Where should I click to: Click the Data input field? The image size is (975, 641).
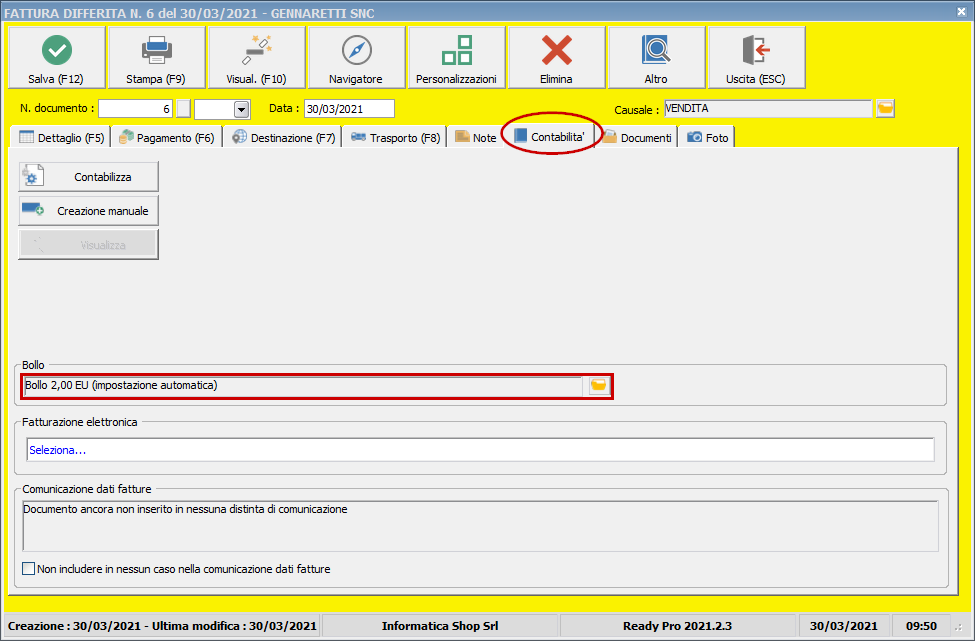(x=349, y=109)
